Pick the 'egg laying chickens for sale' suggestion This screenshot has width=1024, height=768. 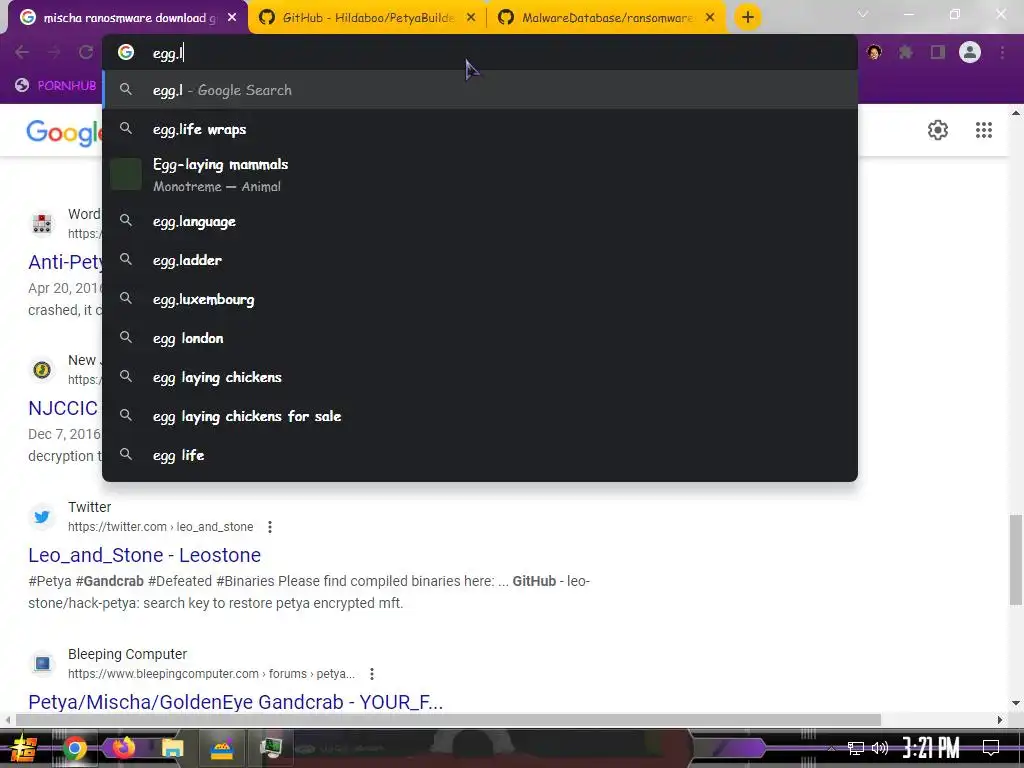pyautogui.click(x=479, y=416)
